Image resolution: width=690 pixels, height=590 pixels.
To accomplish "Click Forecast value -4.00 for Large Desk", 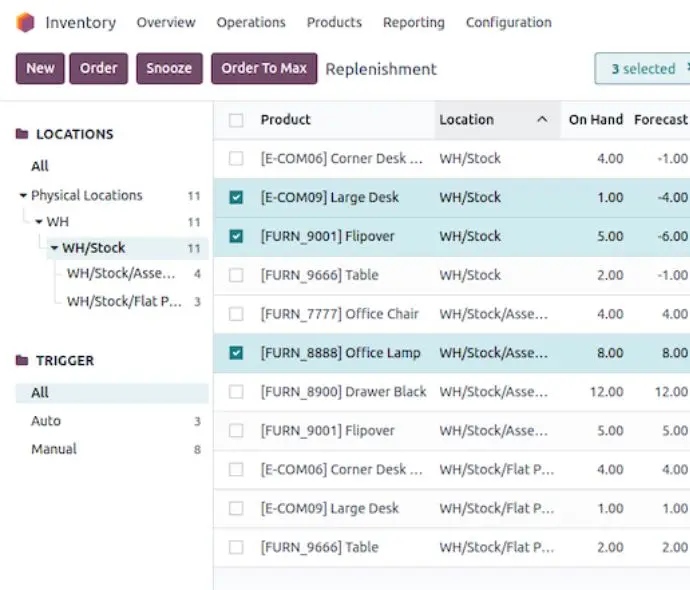I will (672, 198).
